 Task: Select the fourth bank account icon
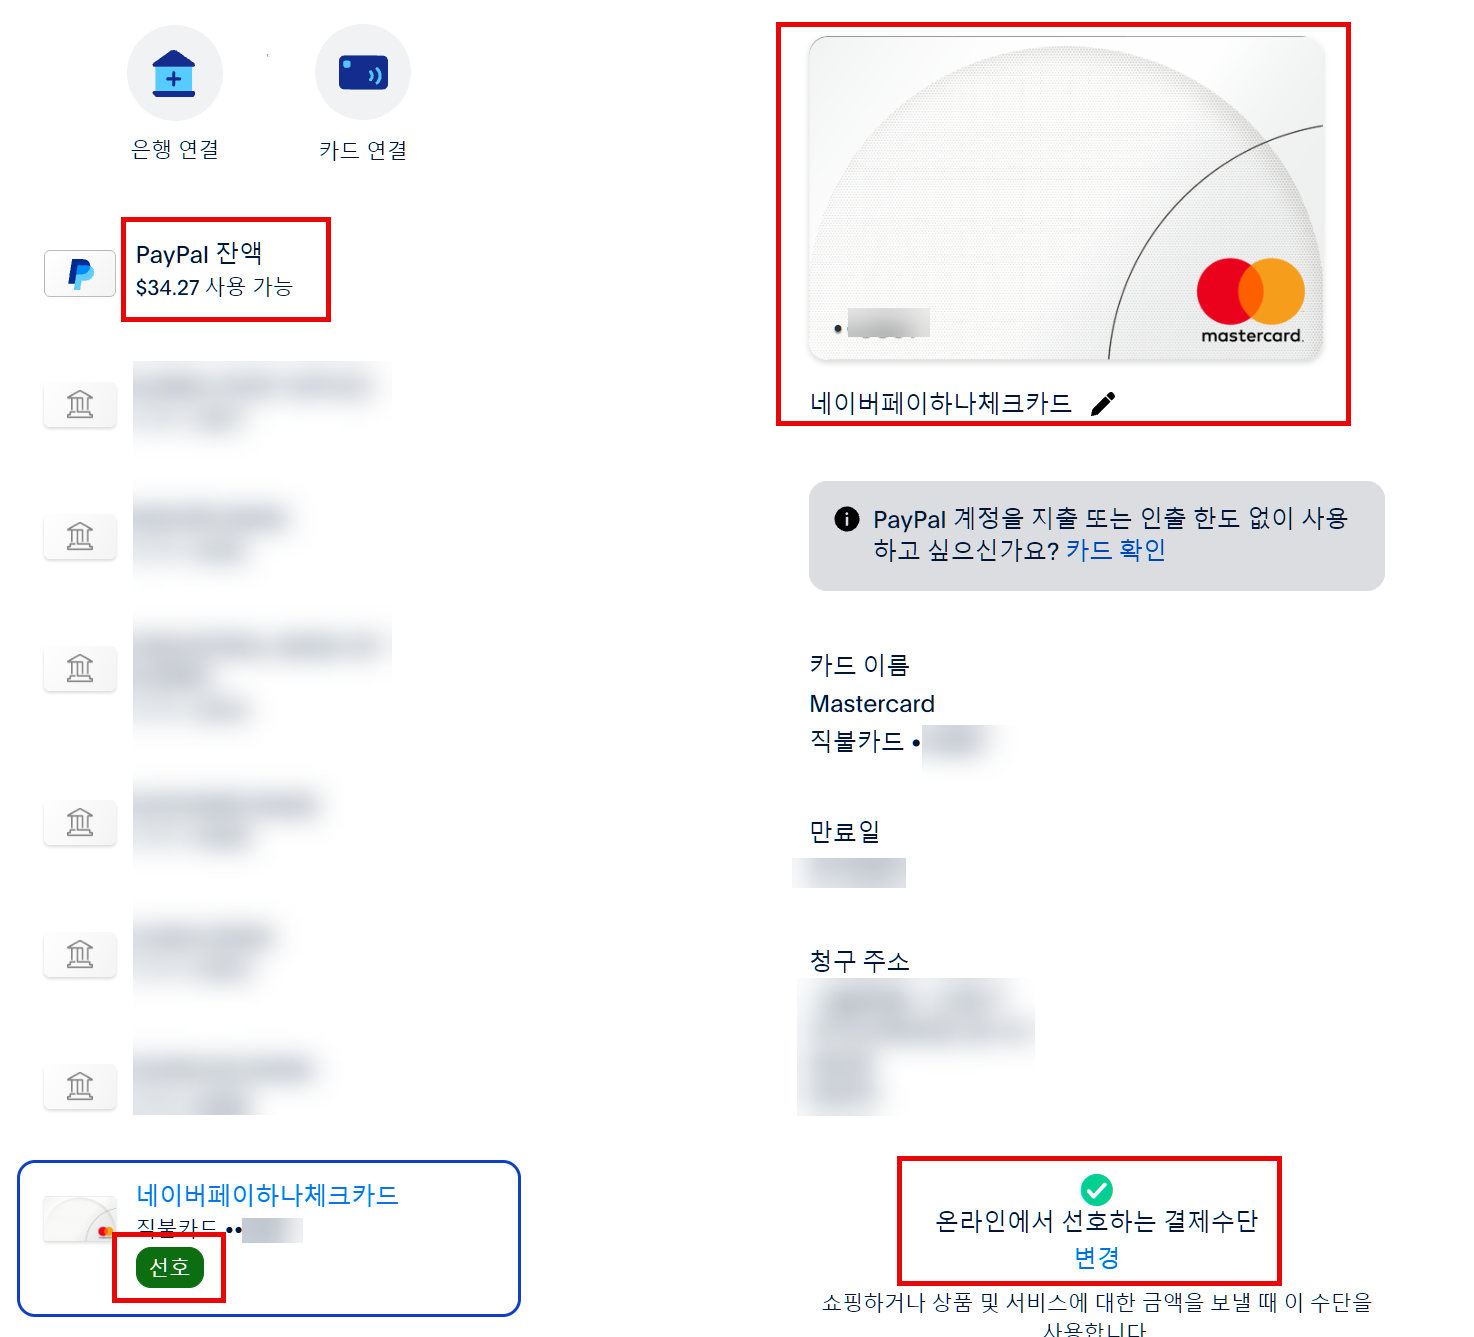click(x=80, y=823)
